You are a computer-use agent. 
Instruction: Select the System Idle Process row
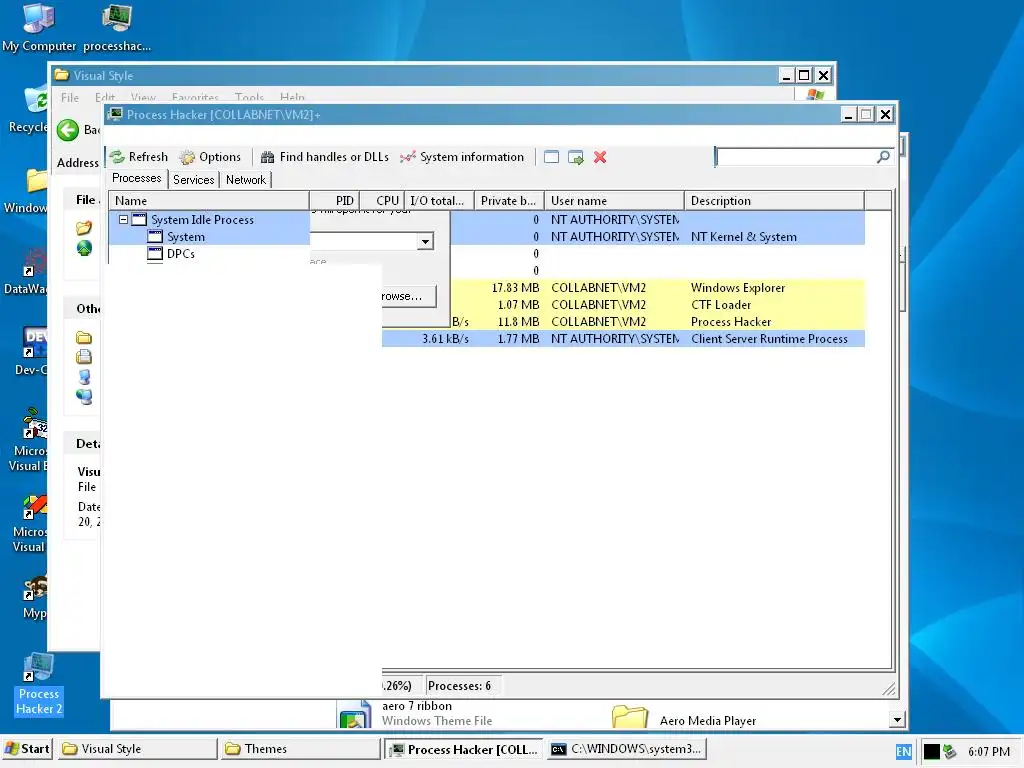tap(487, 219)
